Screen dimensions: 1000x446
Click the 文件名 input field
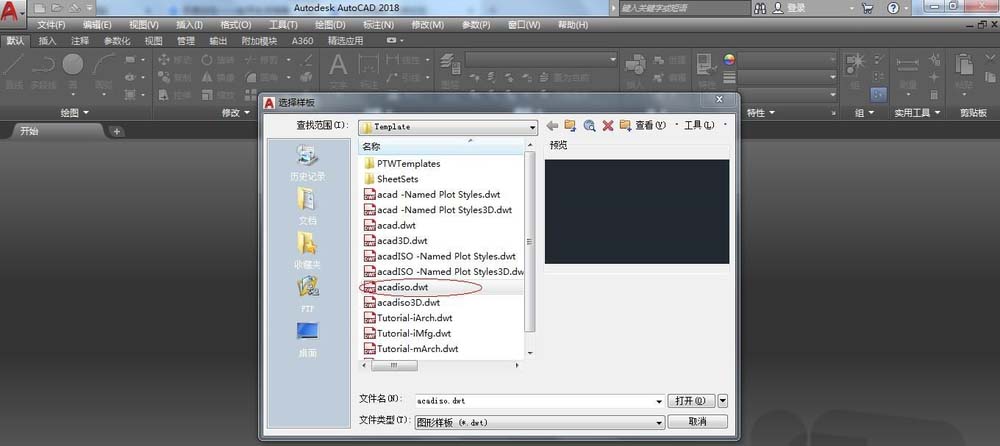click(x=534, y=401)
